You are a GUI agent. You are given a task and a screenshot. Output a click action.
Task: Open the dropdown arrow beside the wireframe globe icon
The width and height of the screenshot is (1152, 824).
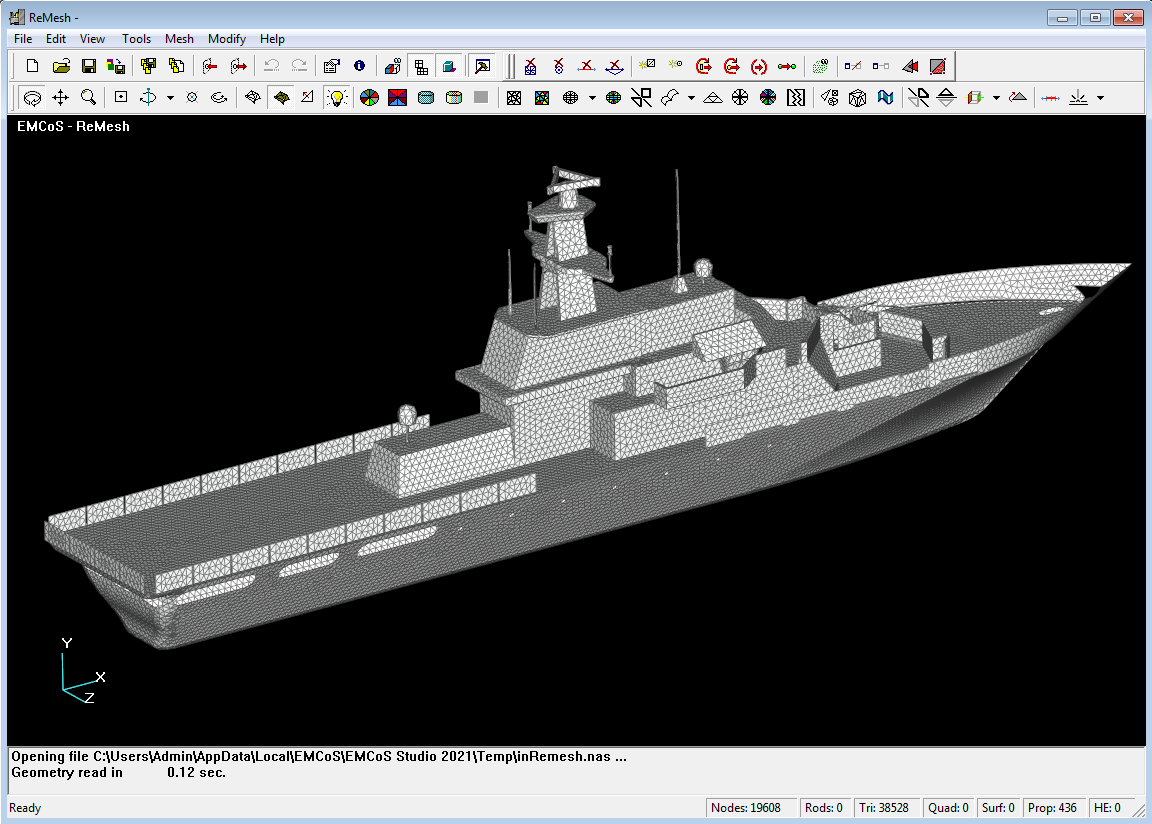[x=592, y=98]
